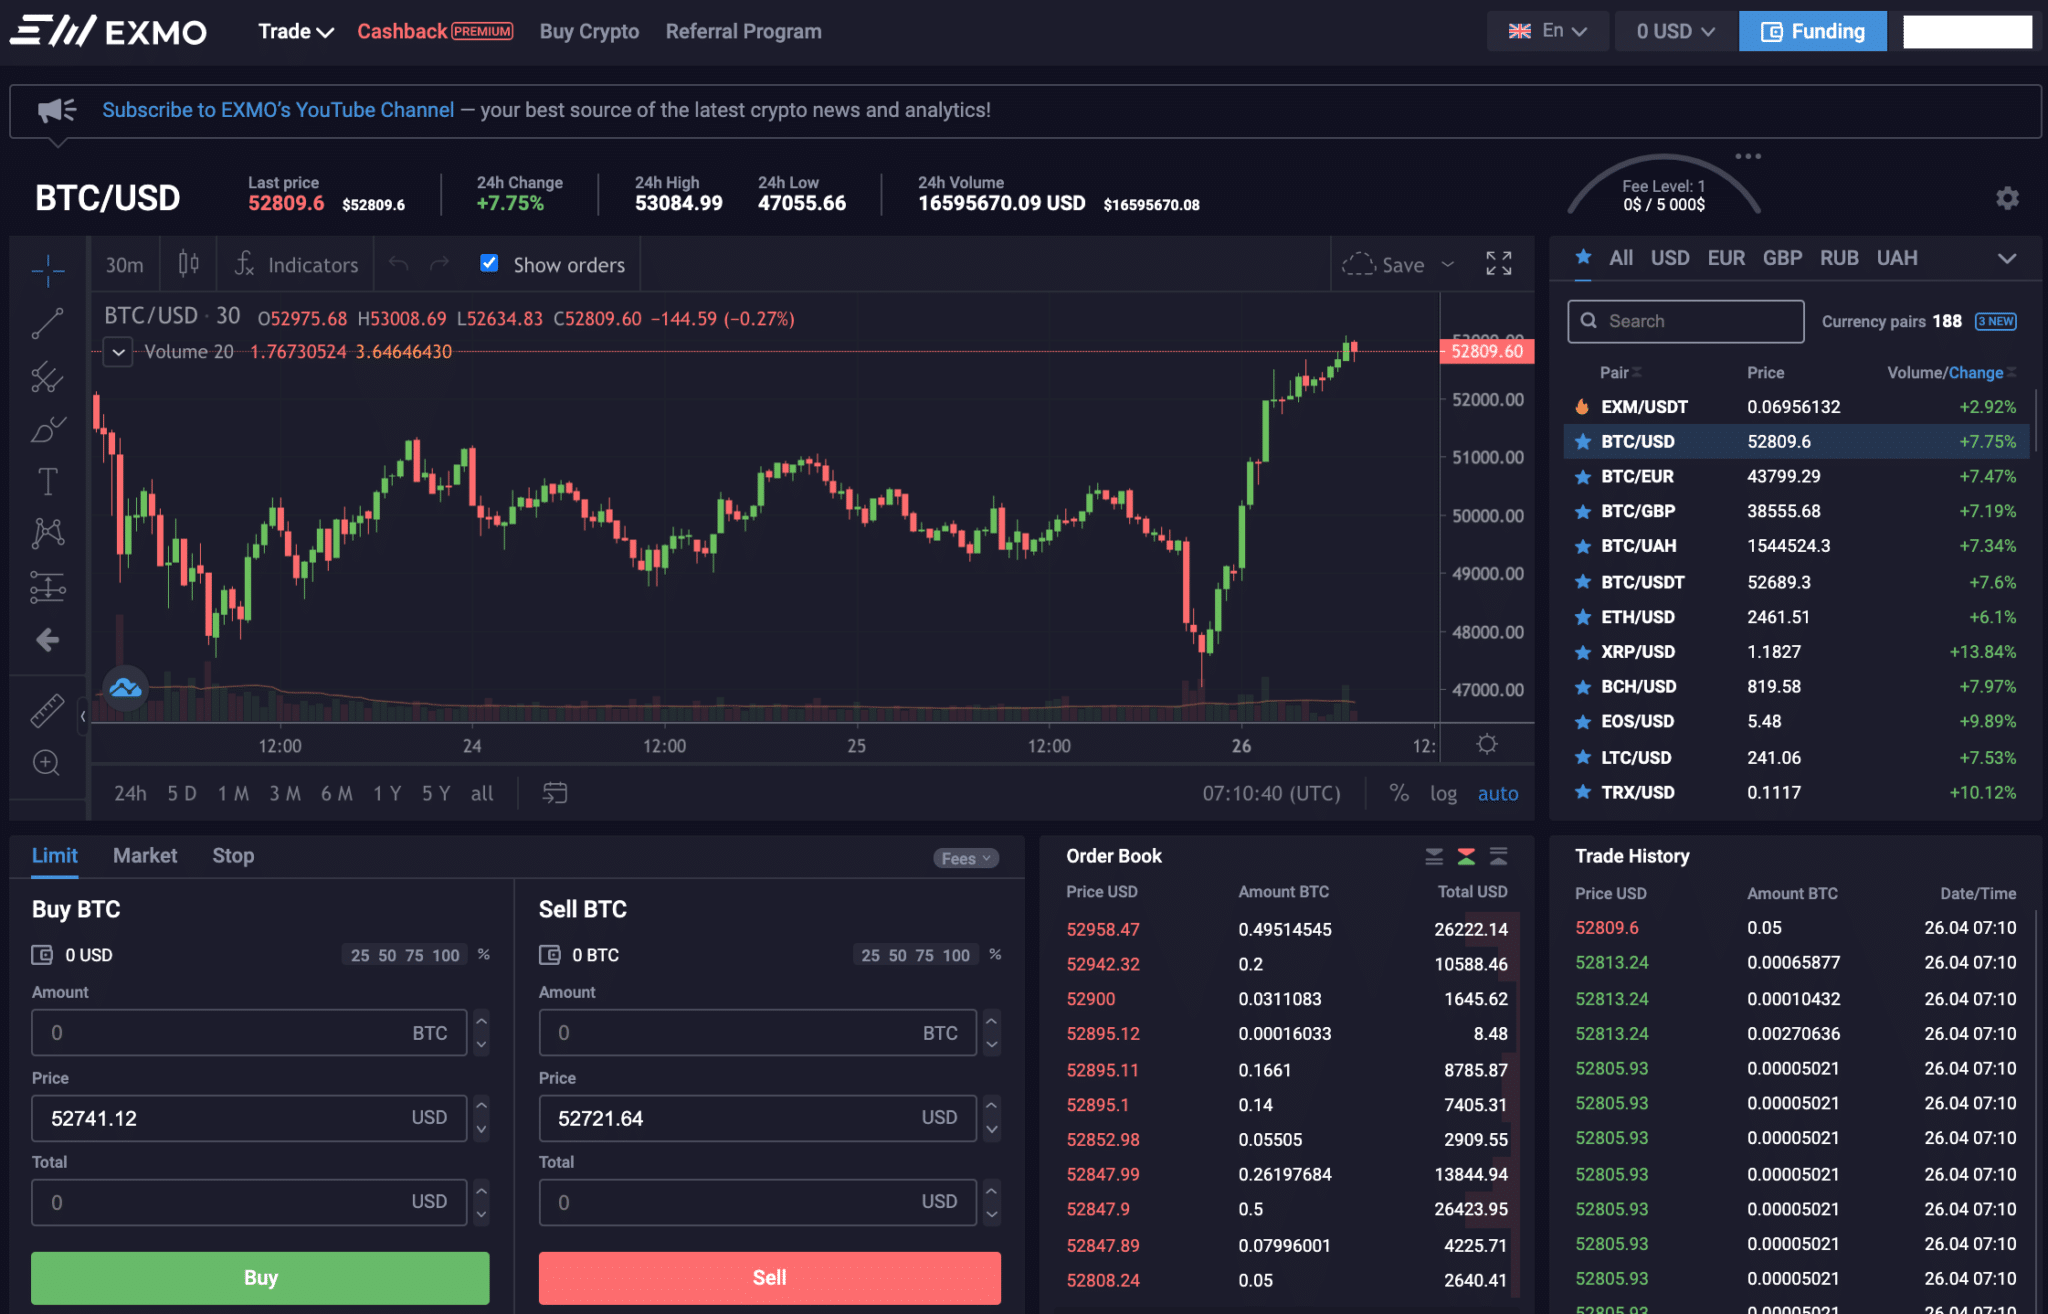Select the Text annotation tool
The width and height of the screenshot is (2048, 1314).
coord(47,482)
